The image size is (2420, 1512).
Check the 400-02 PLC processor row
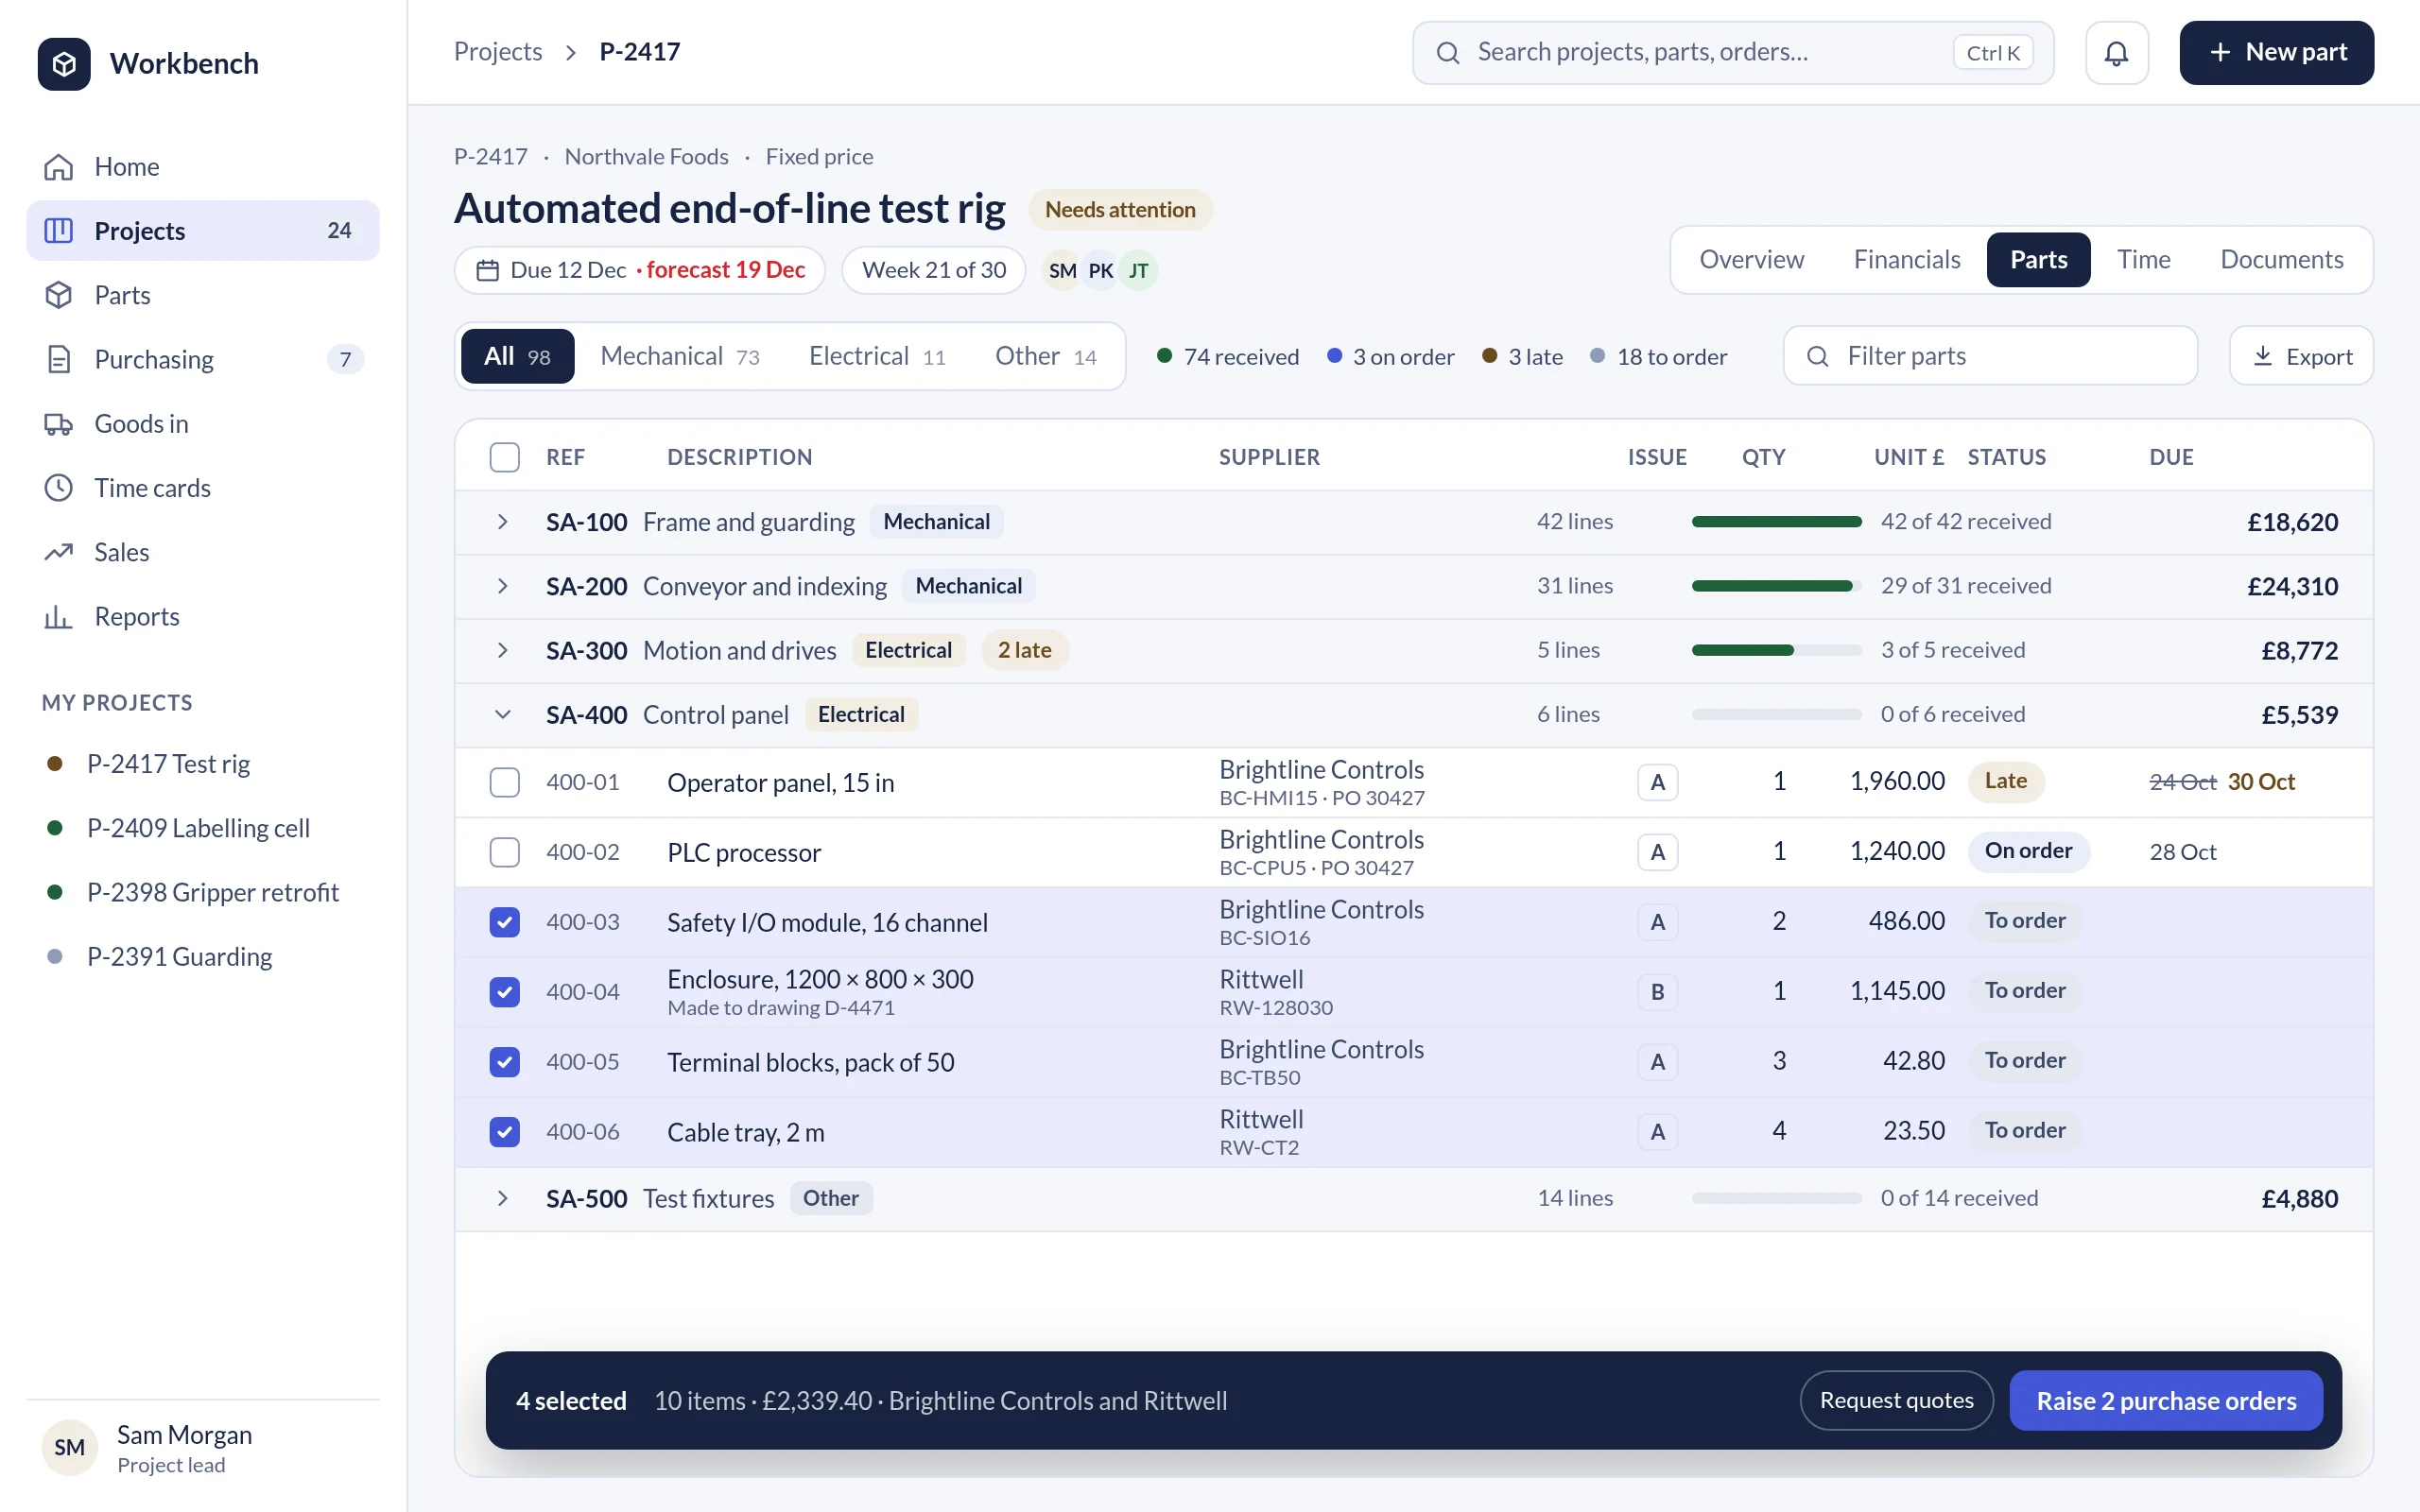click(x=504, y=852)
